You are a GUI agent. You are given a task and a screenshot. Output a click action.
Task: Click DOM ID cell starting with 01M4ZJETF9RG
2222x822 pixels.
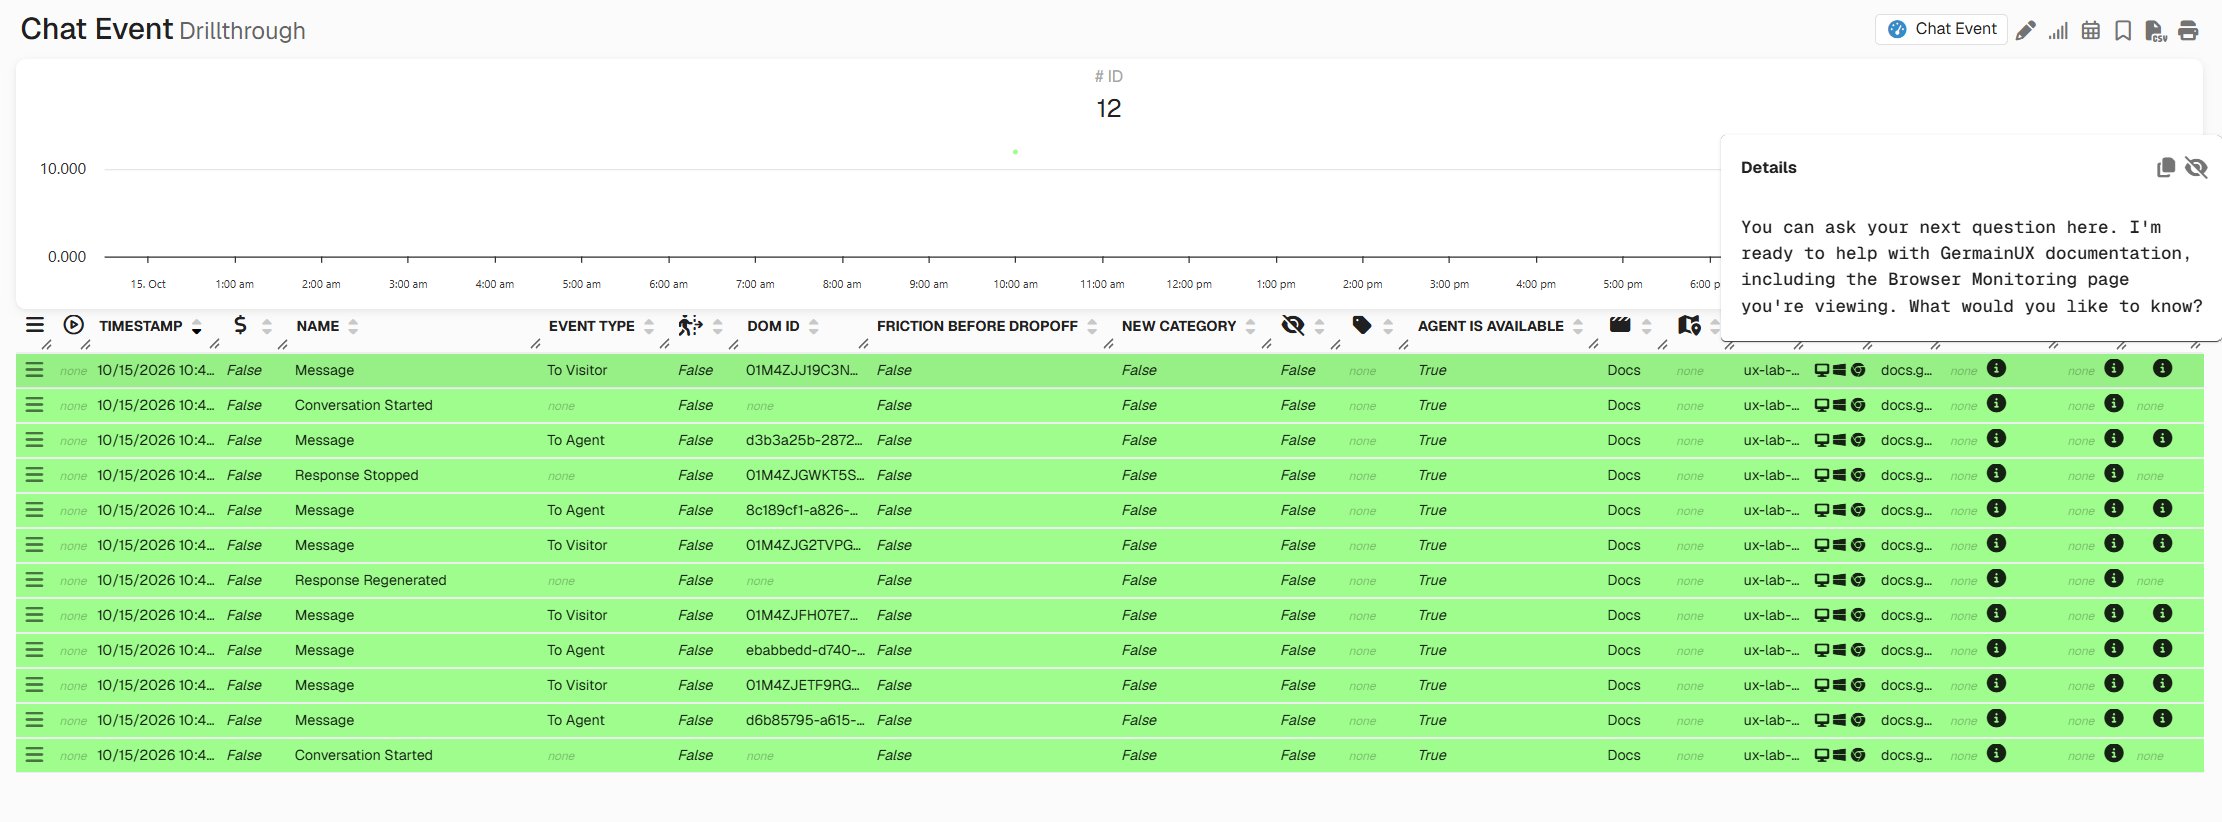point(803,685)
